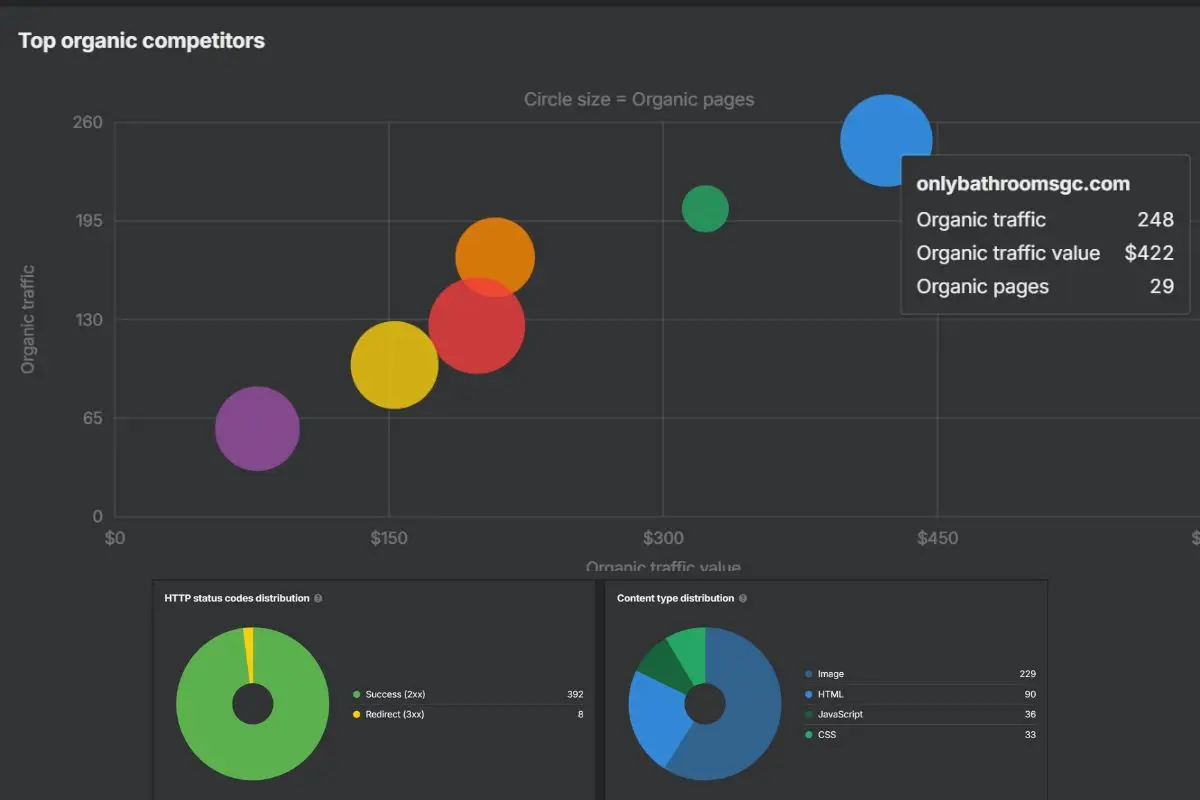Open the HTTP status codes distribution help icon

click(x=318, y=598)
